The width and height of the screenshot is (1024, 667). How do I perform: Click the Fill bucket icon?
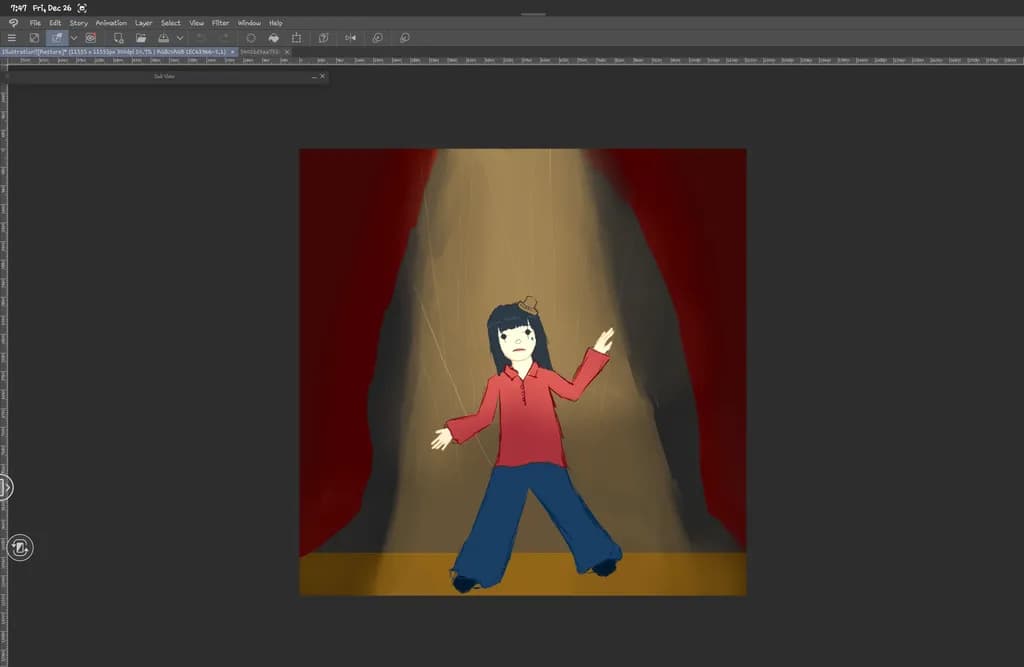tap(274, 38)
